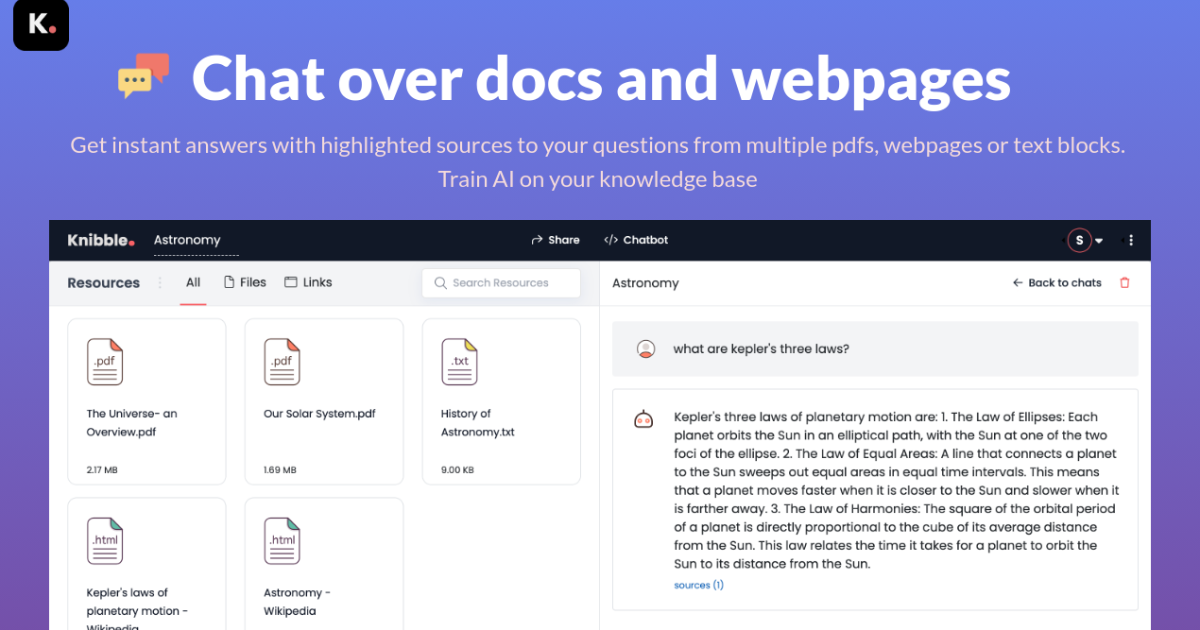Click the S user avatar
Screen dimensions: 1200x630
point(1079,240)
